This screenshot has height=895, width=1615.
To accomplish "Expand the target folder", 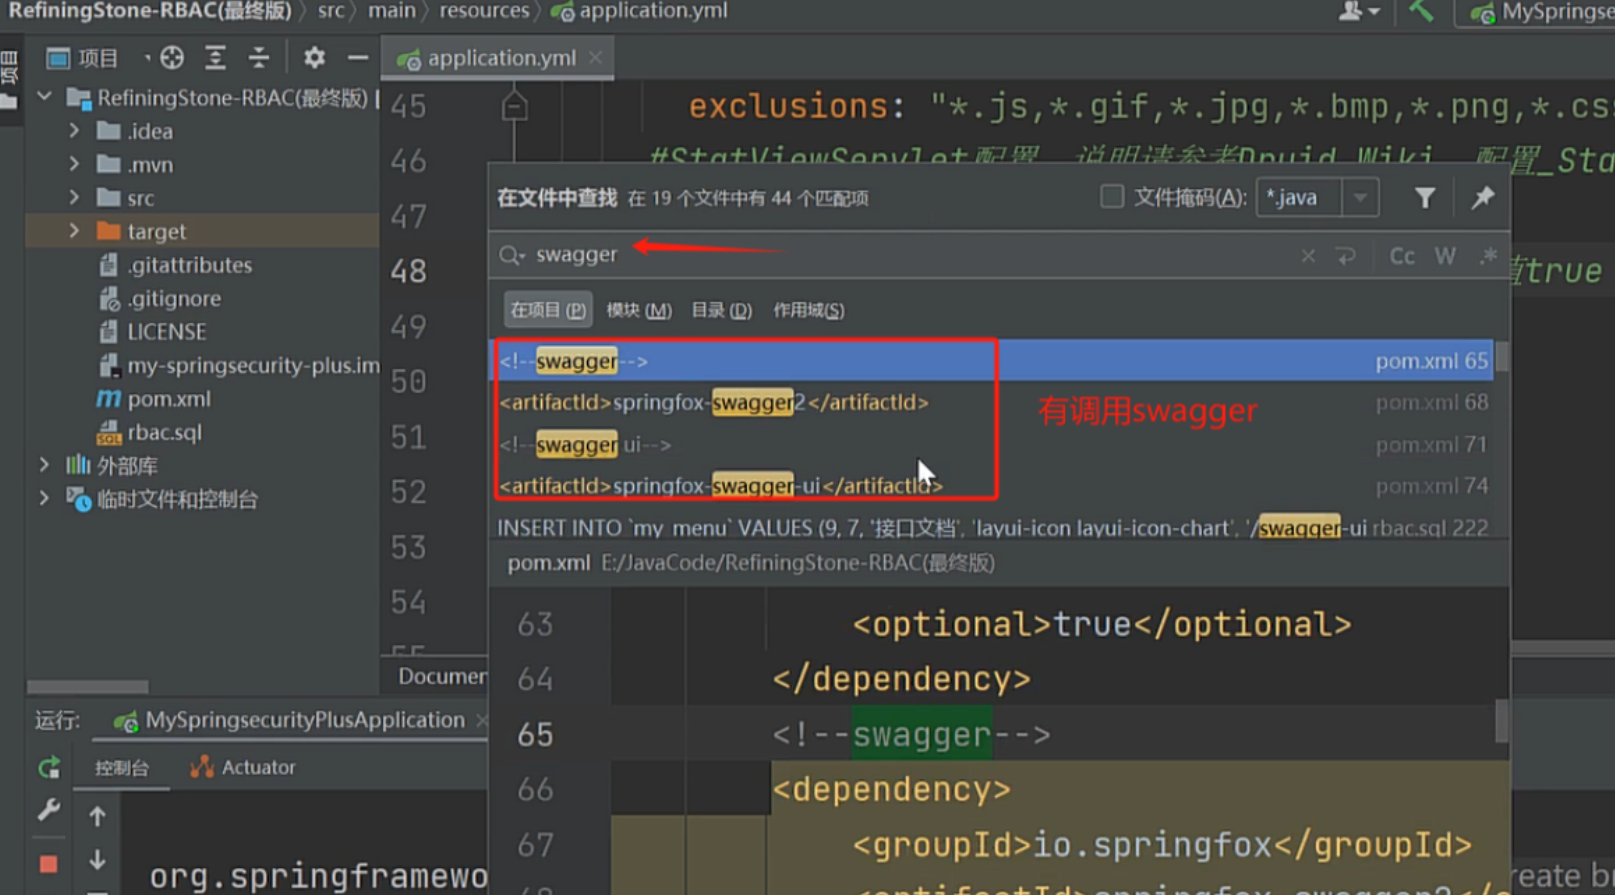I will pos(74,231).
